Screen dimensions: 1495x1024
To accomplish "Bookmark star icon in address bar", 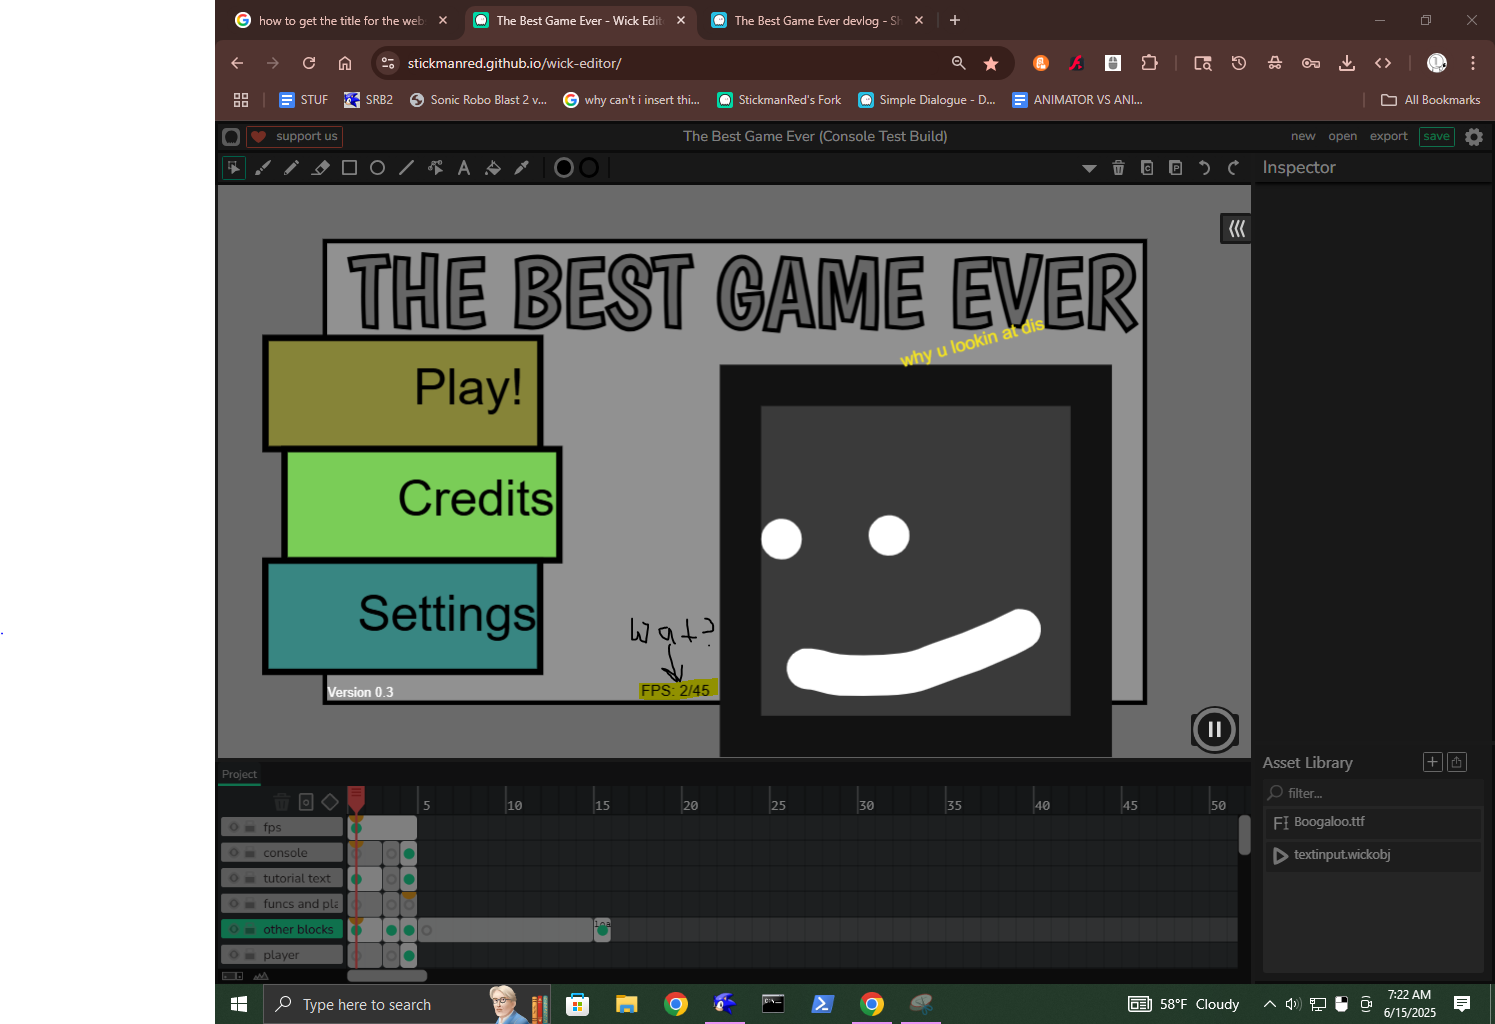I will pyautogui.click(x=991, y=63).
